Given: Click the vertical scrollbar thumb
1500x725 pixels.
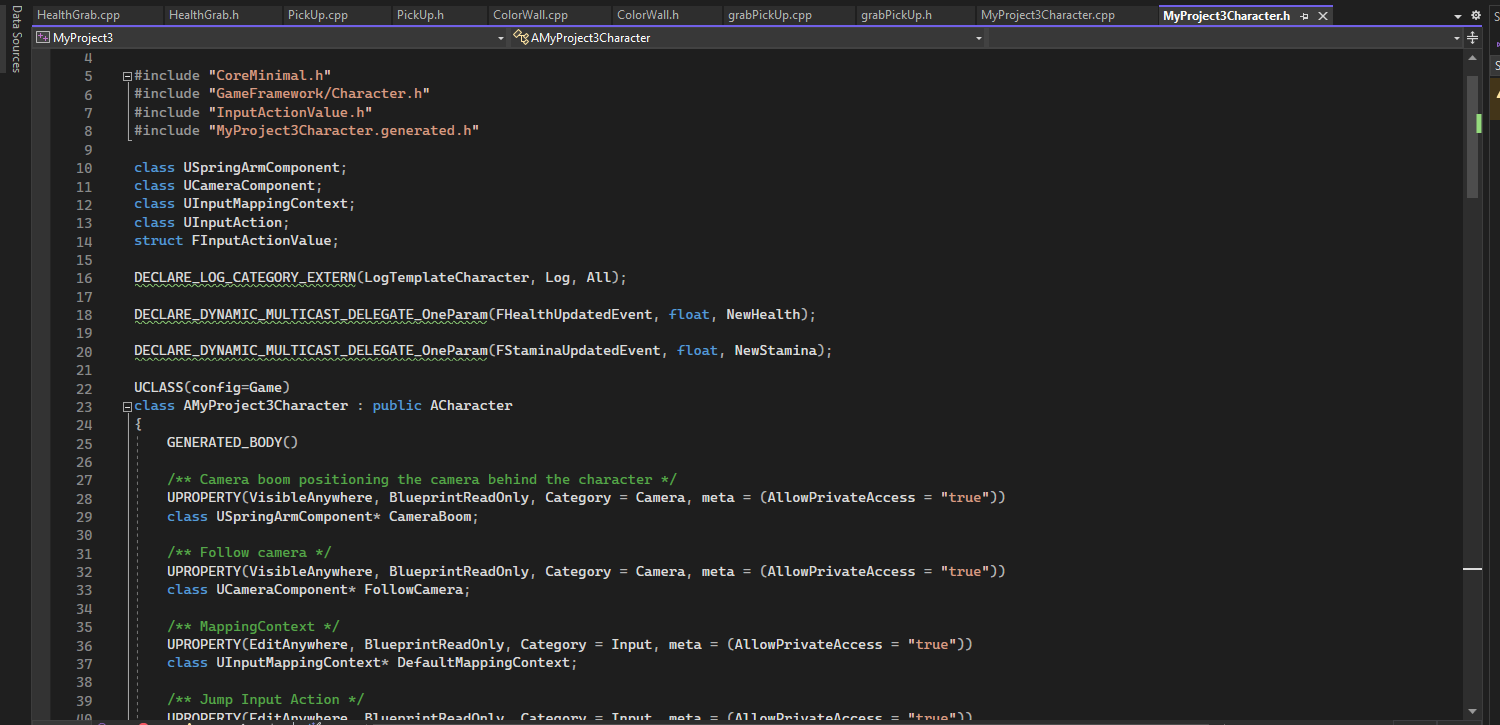Looking at the screenshot, I should click(x=1472, y=136).
